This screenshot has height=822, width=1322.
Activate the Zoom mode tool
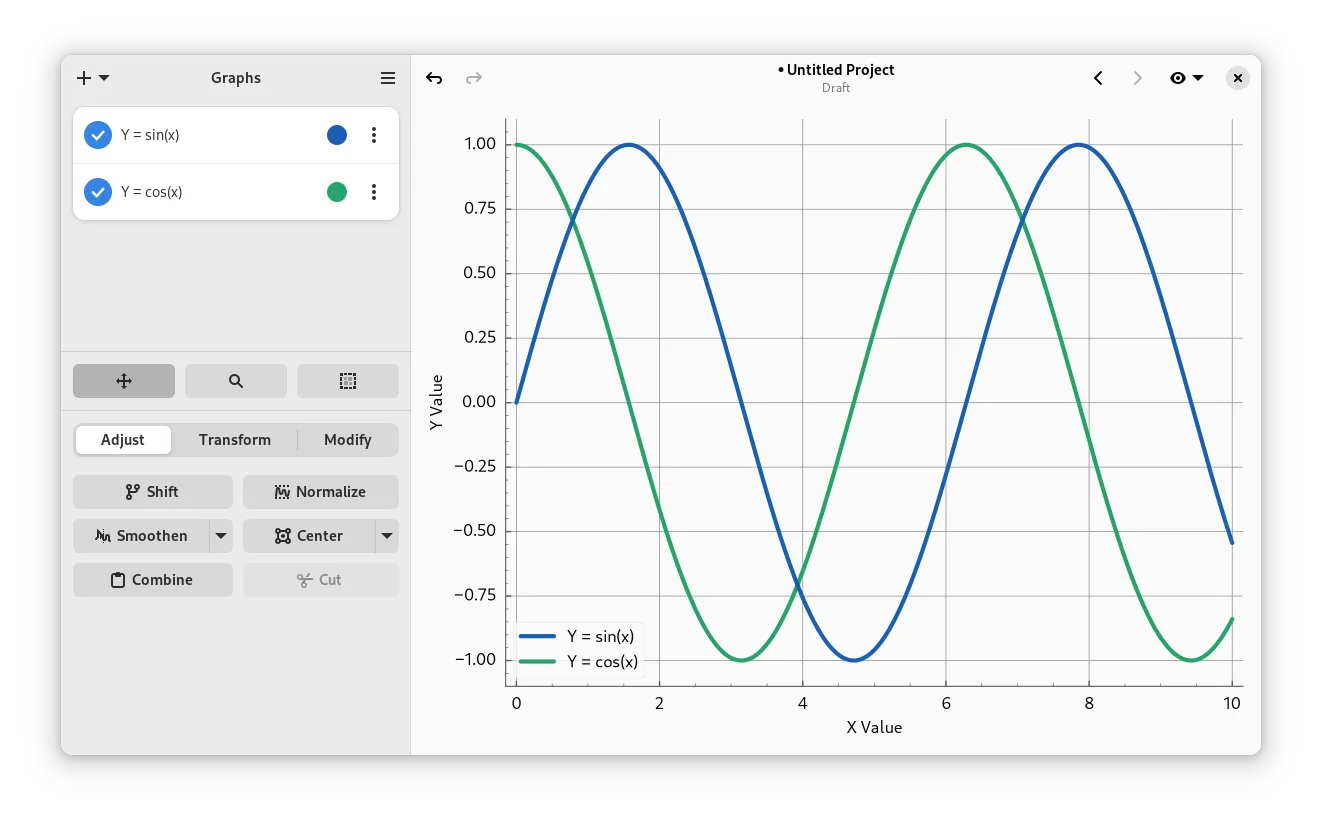tap(236, 381)
